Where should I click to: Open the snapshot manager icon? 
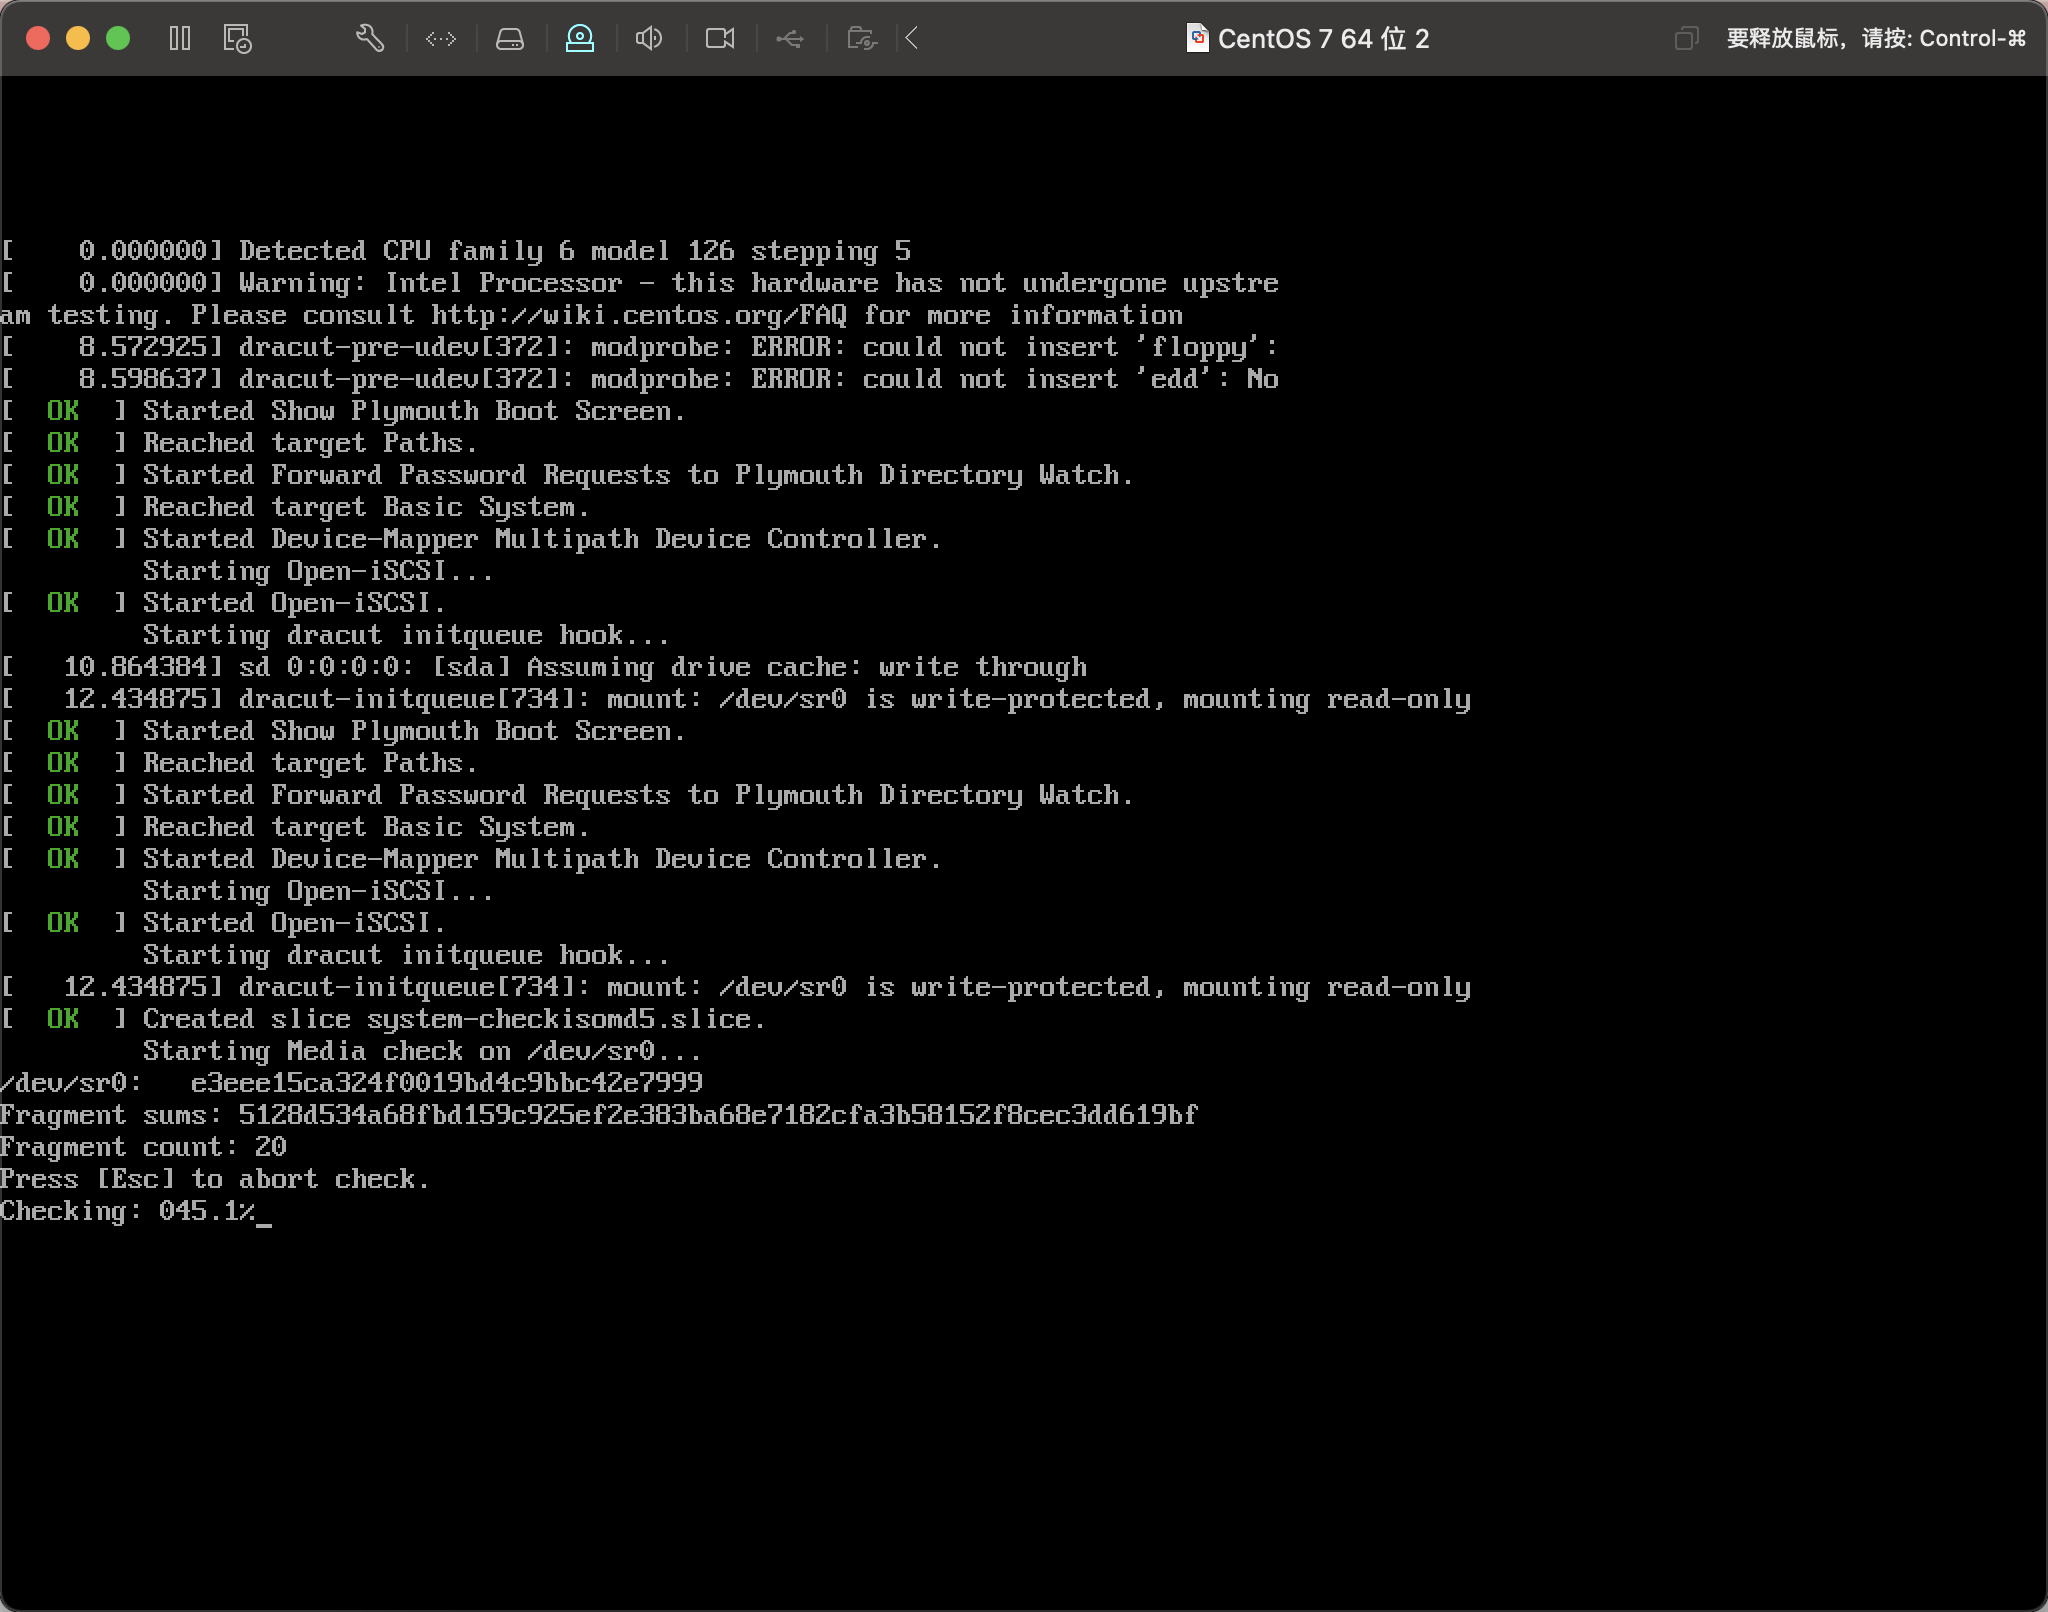pyautogui.click(x=237, y=39)
